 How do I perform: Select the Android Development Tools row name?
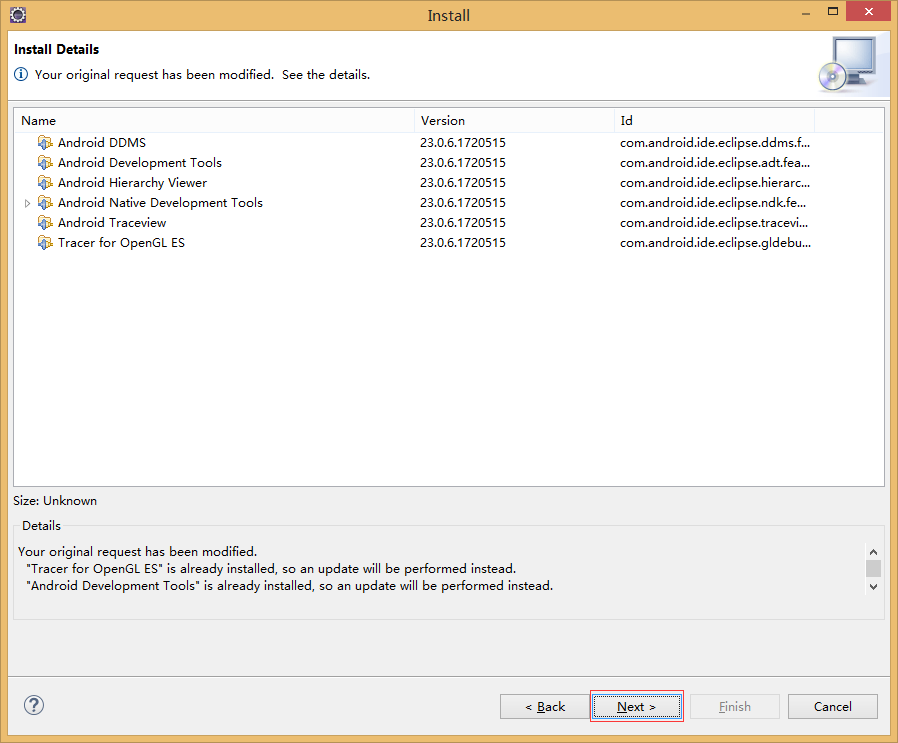(x=140, y=162)
